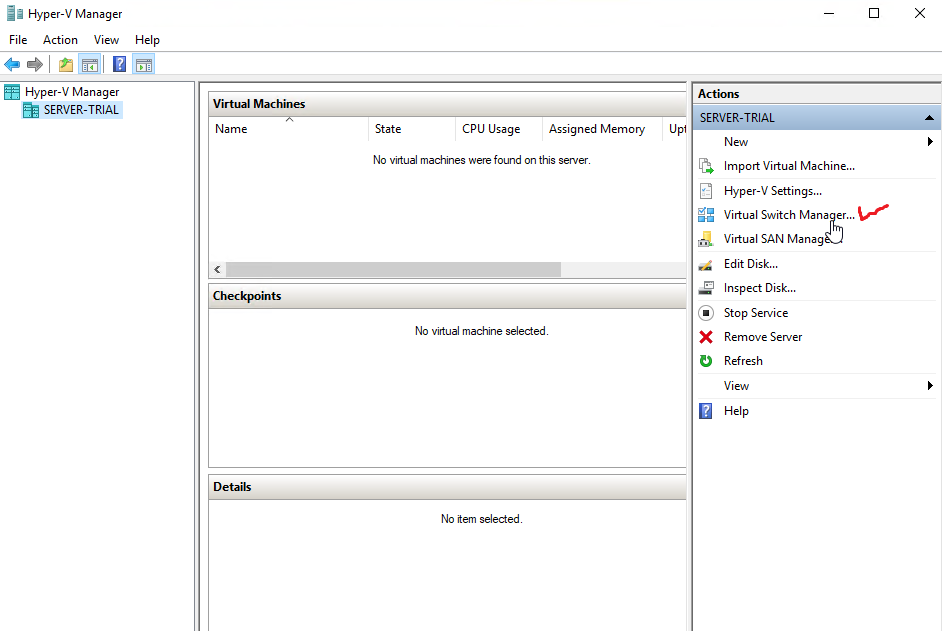This screenshot has height=631, width=942.
Task: Click the Virtual Machines horizontal scrollbar thumb
Action: (394, 269)
